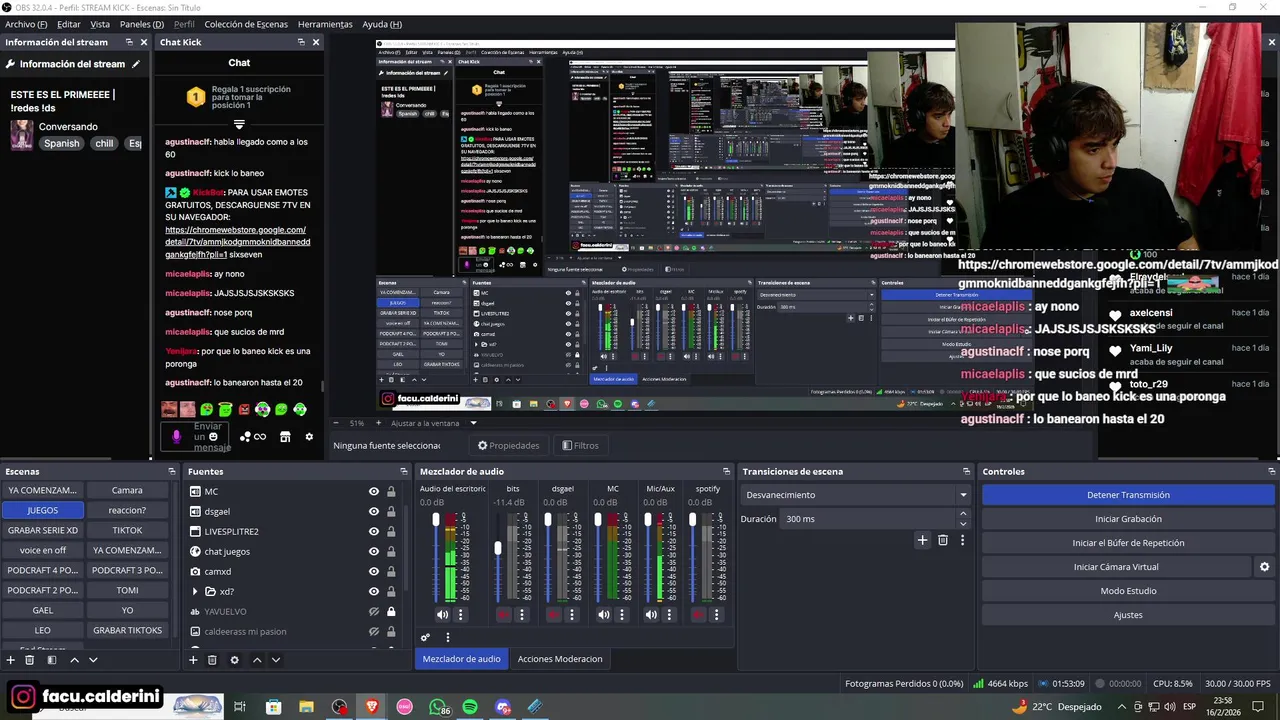Hide the dsgael source
Viewport: 1280px width, 720px height.
click(x=374, y=512)
